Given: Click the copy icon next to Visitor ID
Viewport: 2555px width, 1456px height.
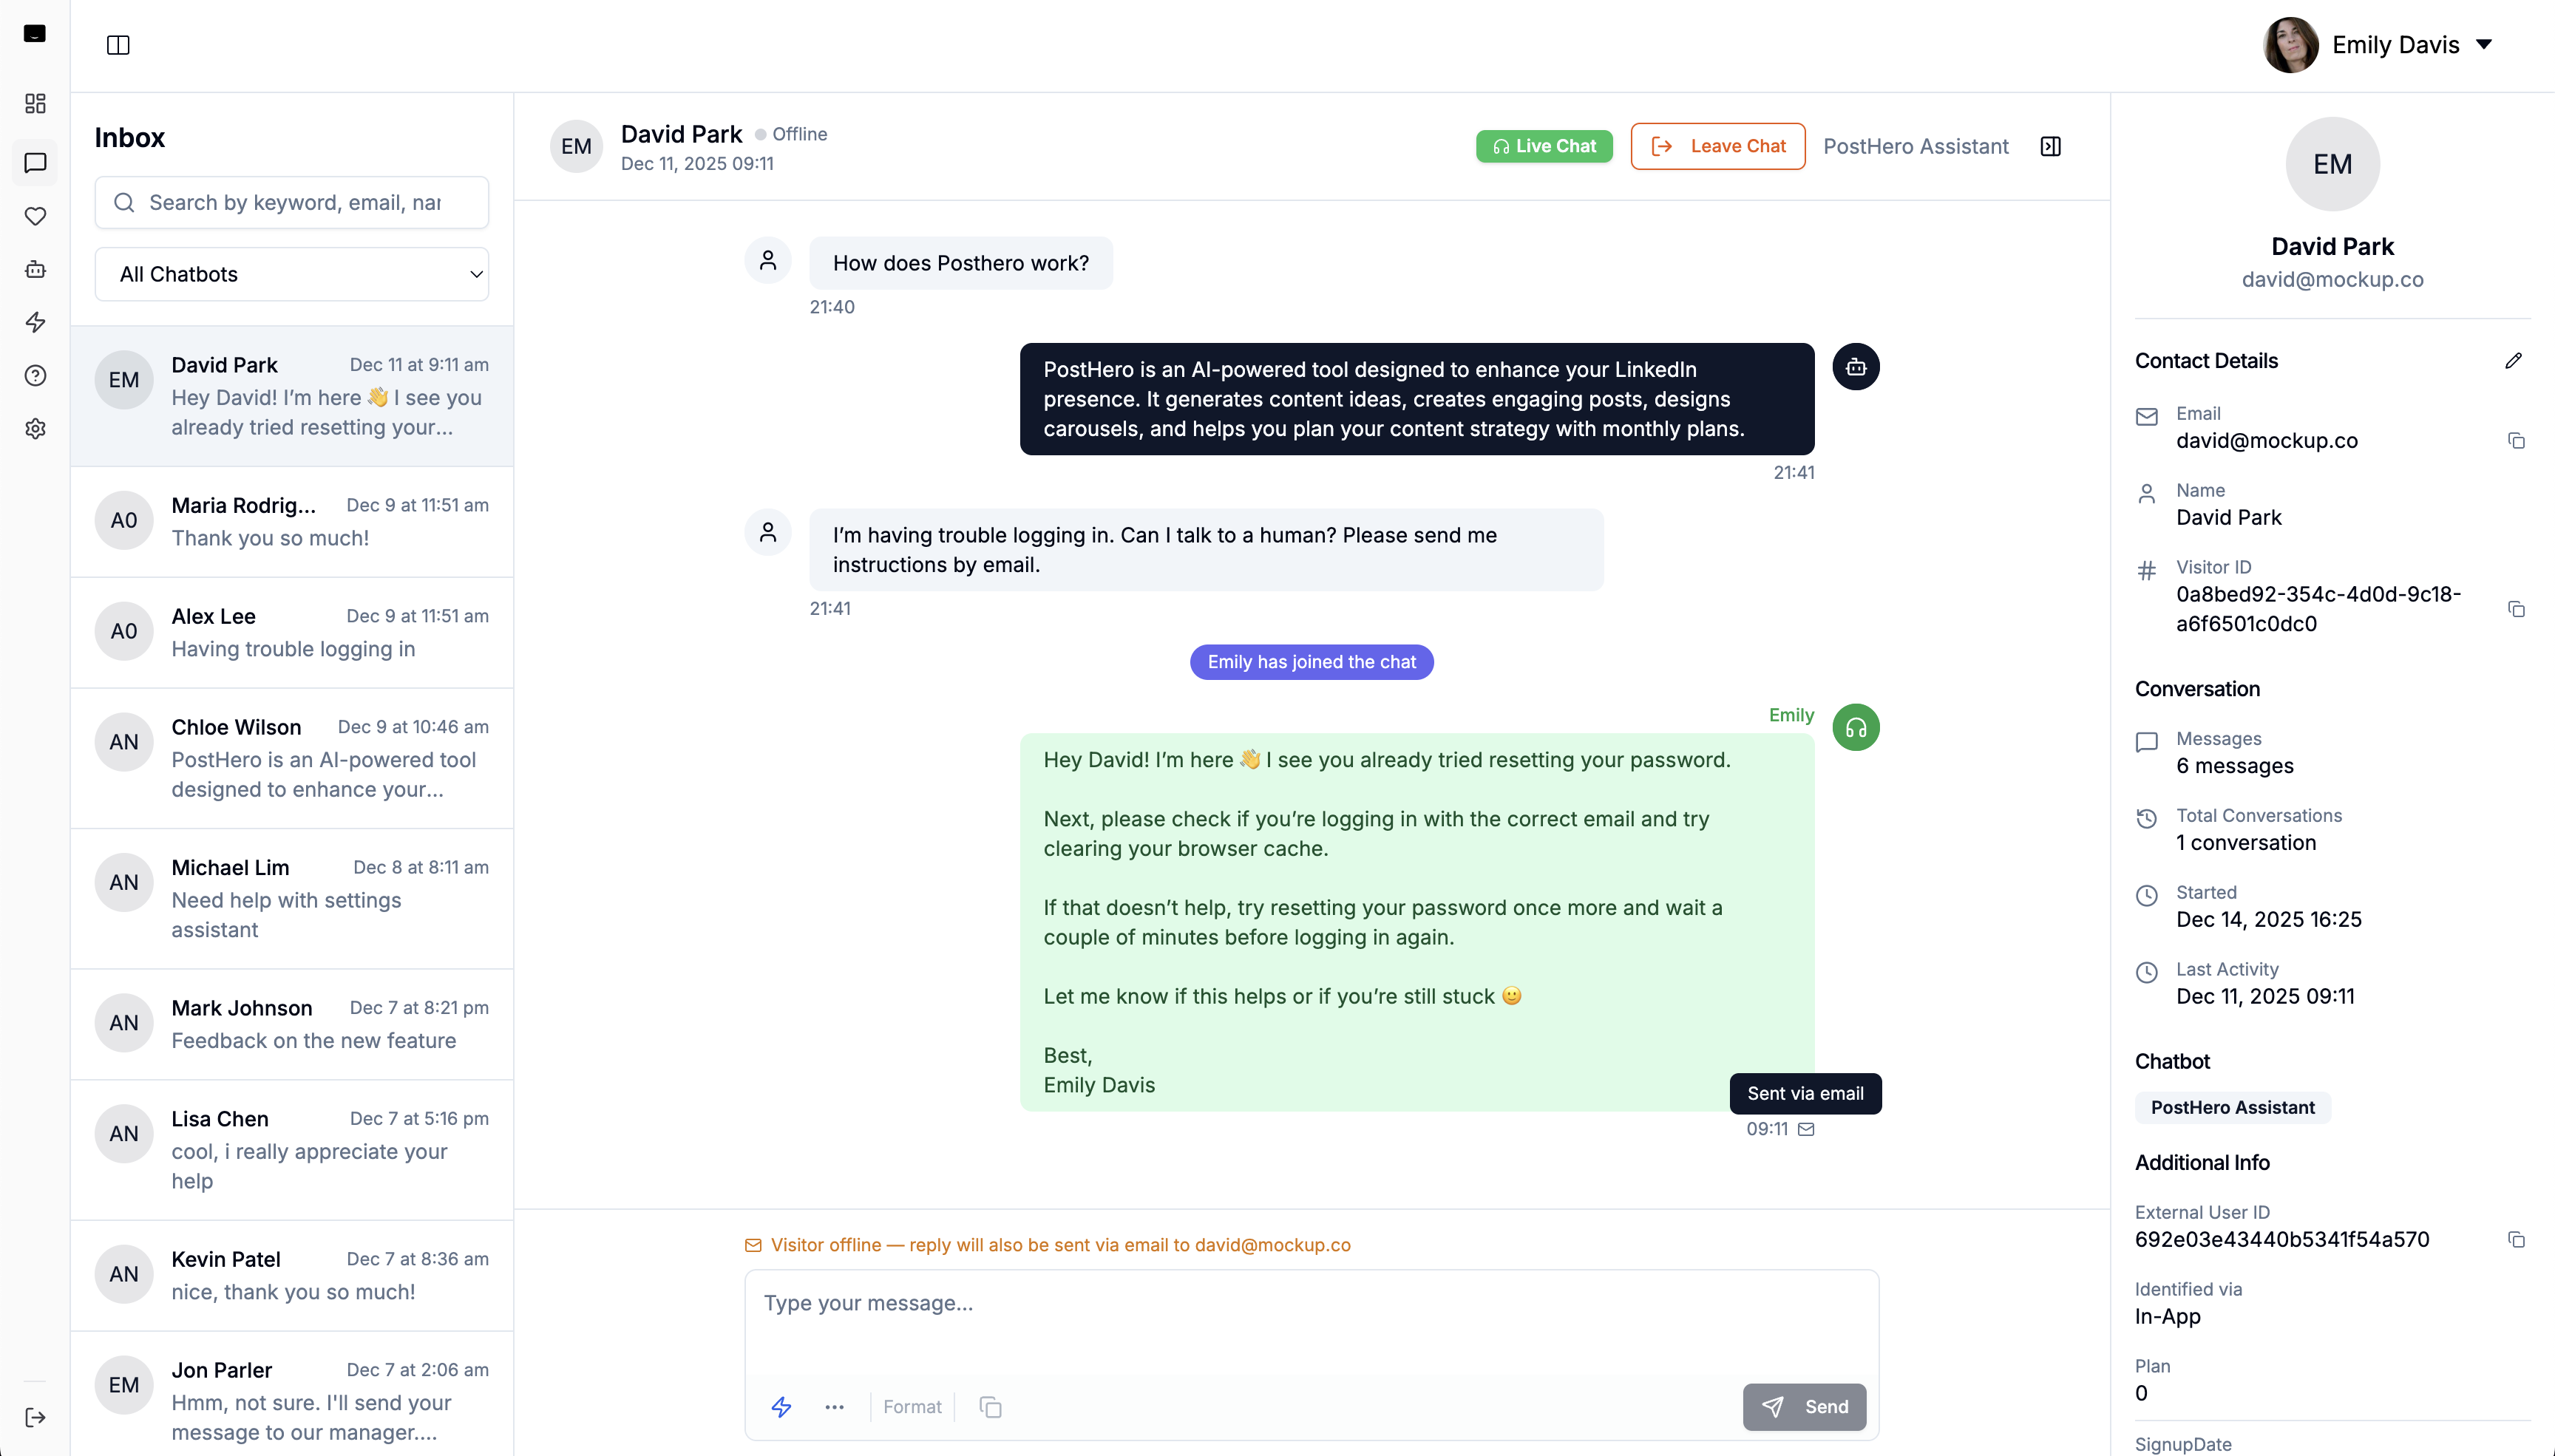Looking at the screenshot, I should coord(2516,609).
